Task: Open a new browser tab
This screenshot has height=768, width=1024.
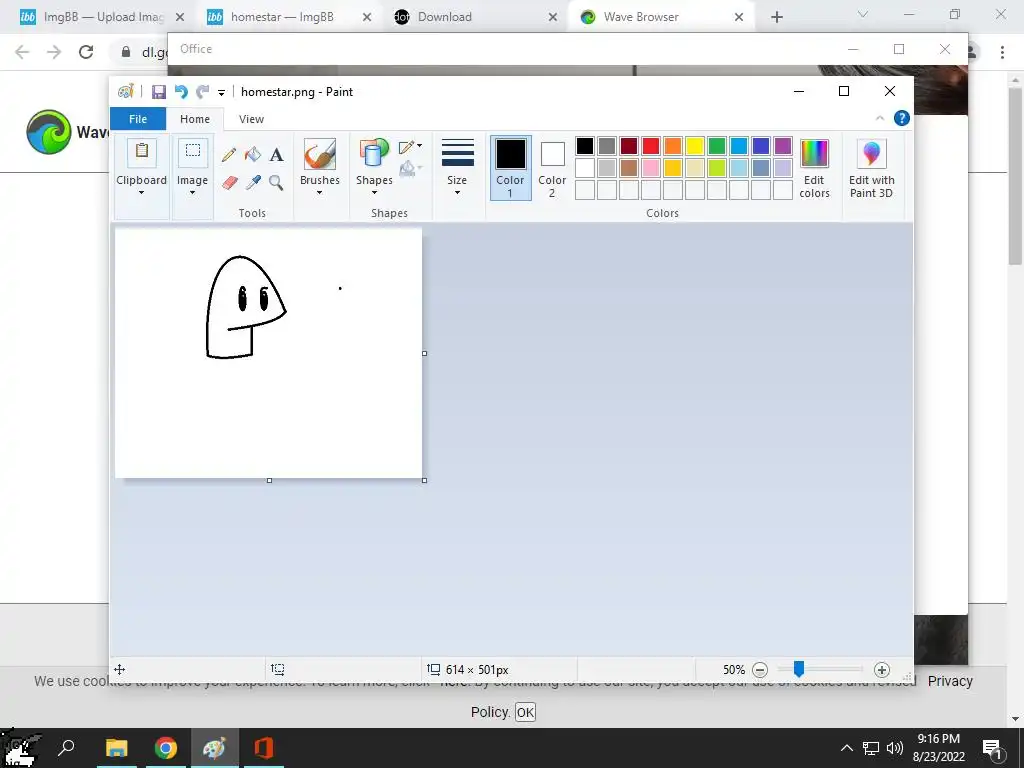Action: click(x=776, y=17)
